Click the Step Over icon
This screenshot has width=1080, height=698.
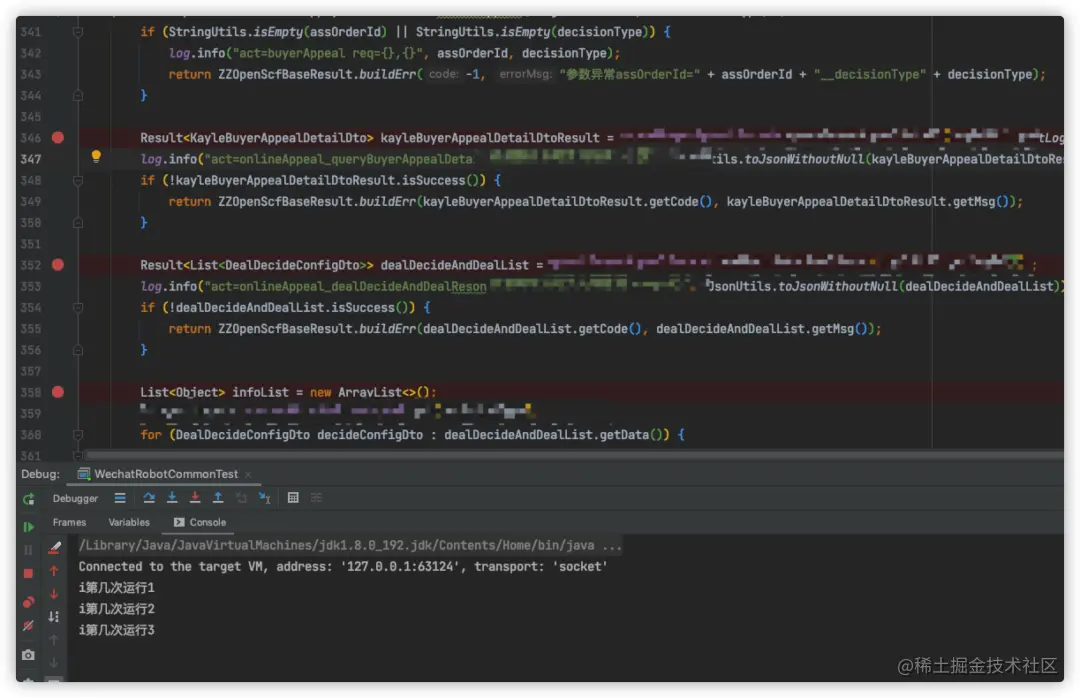click(x=149, y=497)
